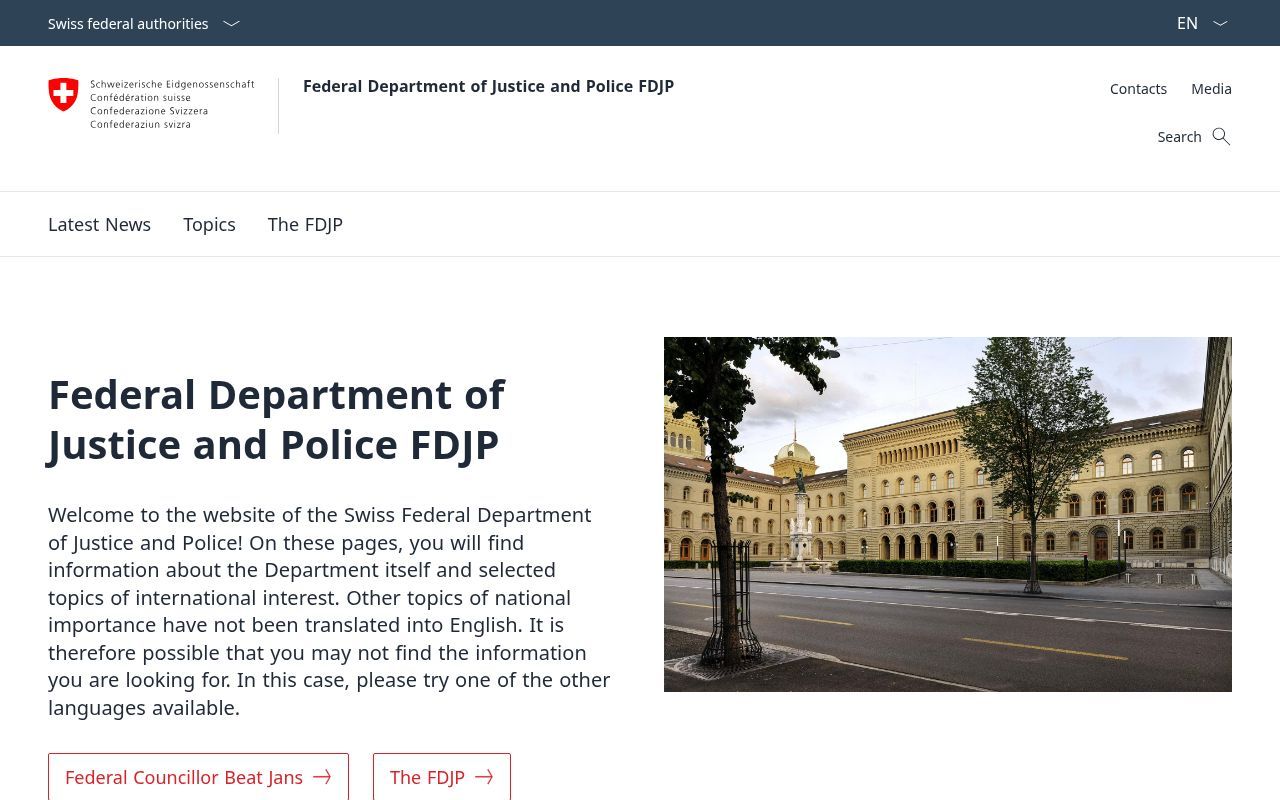Click the welcome paragraph text
The image size is (1280, 800).
tap(329, 611)
